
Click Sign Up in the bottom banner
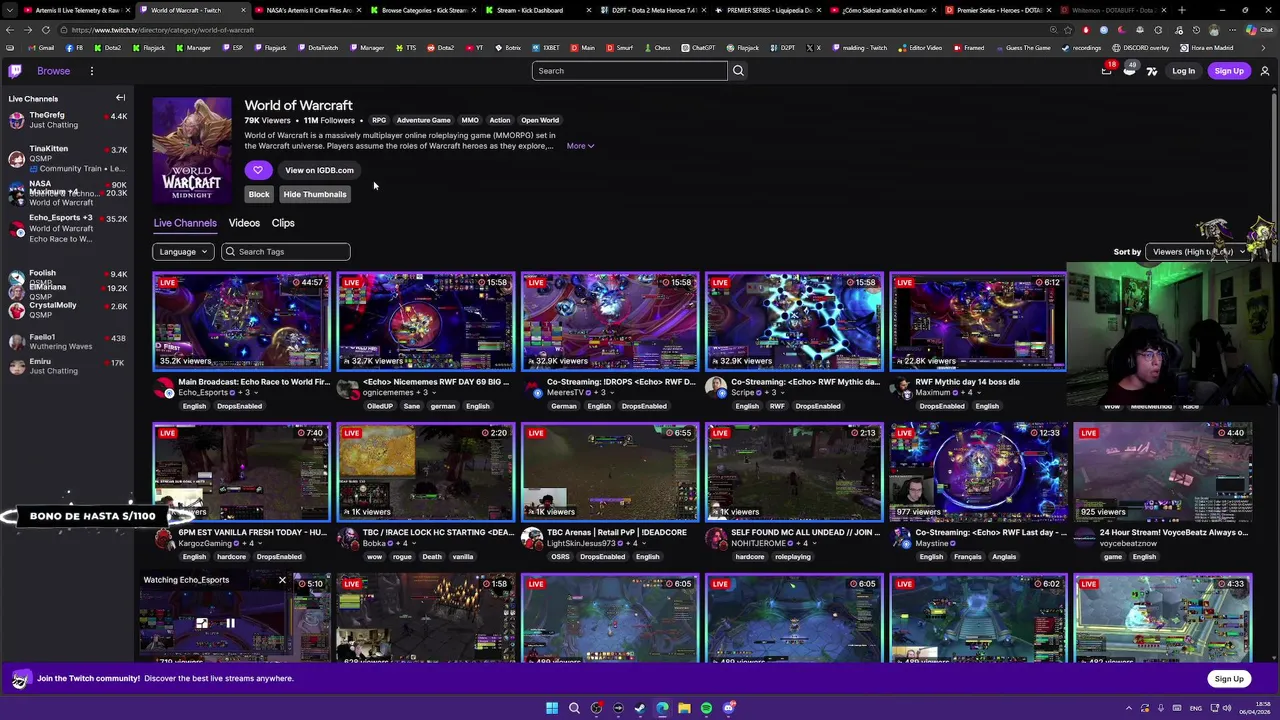point(1229,679)
